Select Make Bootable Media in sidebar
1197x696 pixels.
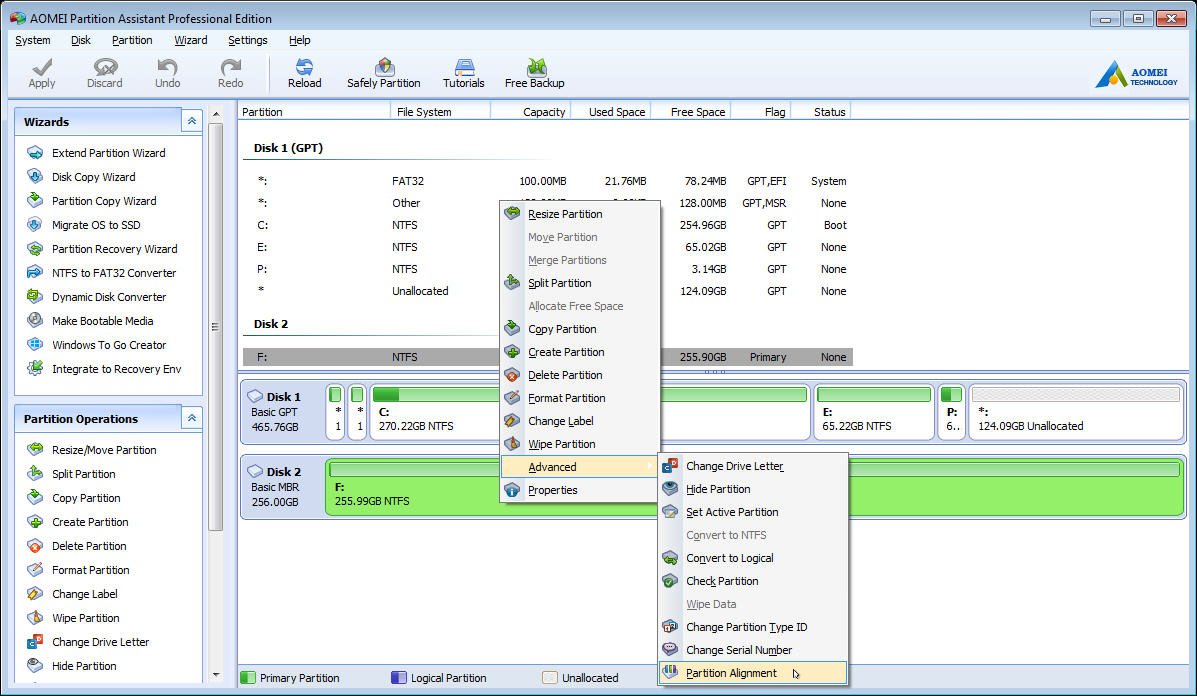click(102, 321)
